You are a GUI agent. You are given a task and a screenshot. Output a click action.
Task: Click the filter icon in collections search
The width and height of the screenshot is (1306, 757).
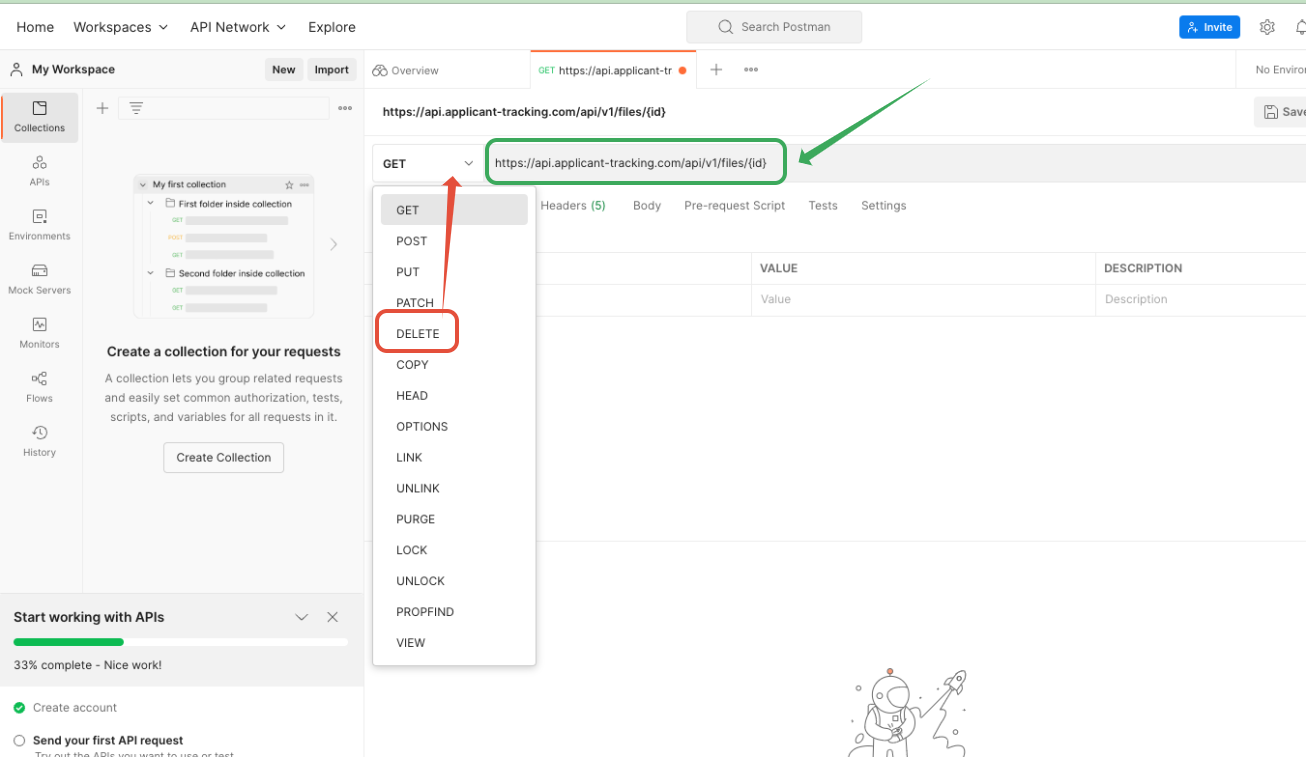[136, 108]
